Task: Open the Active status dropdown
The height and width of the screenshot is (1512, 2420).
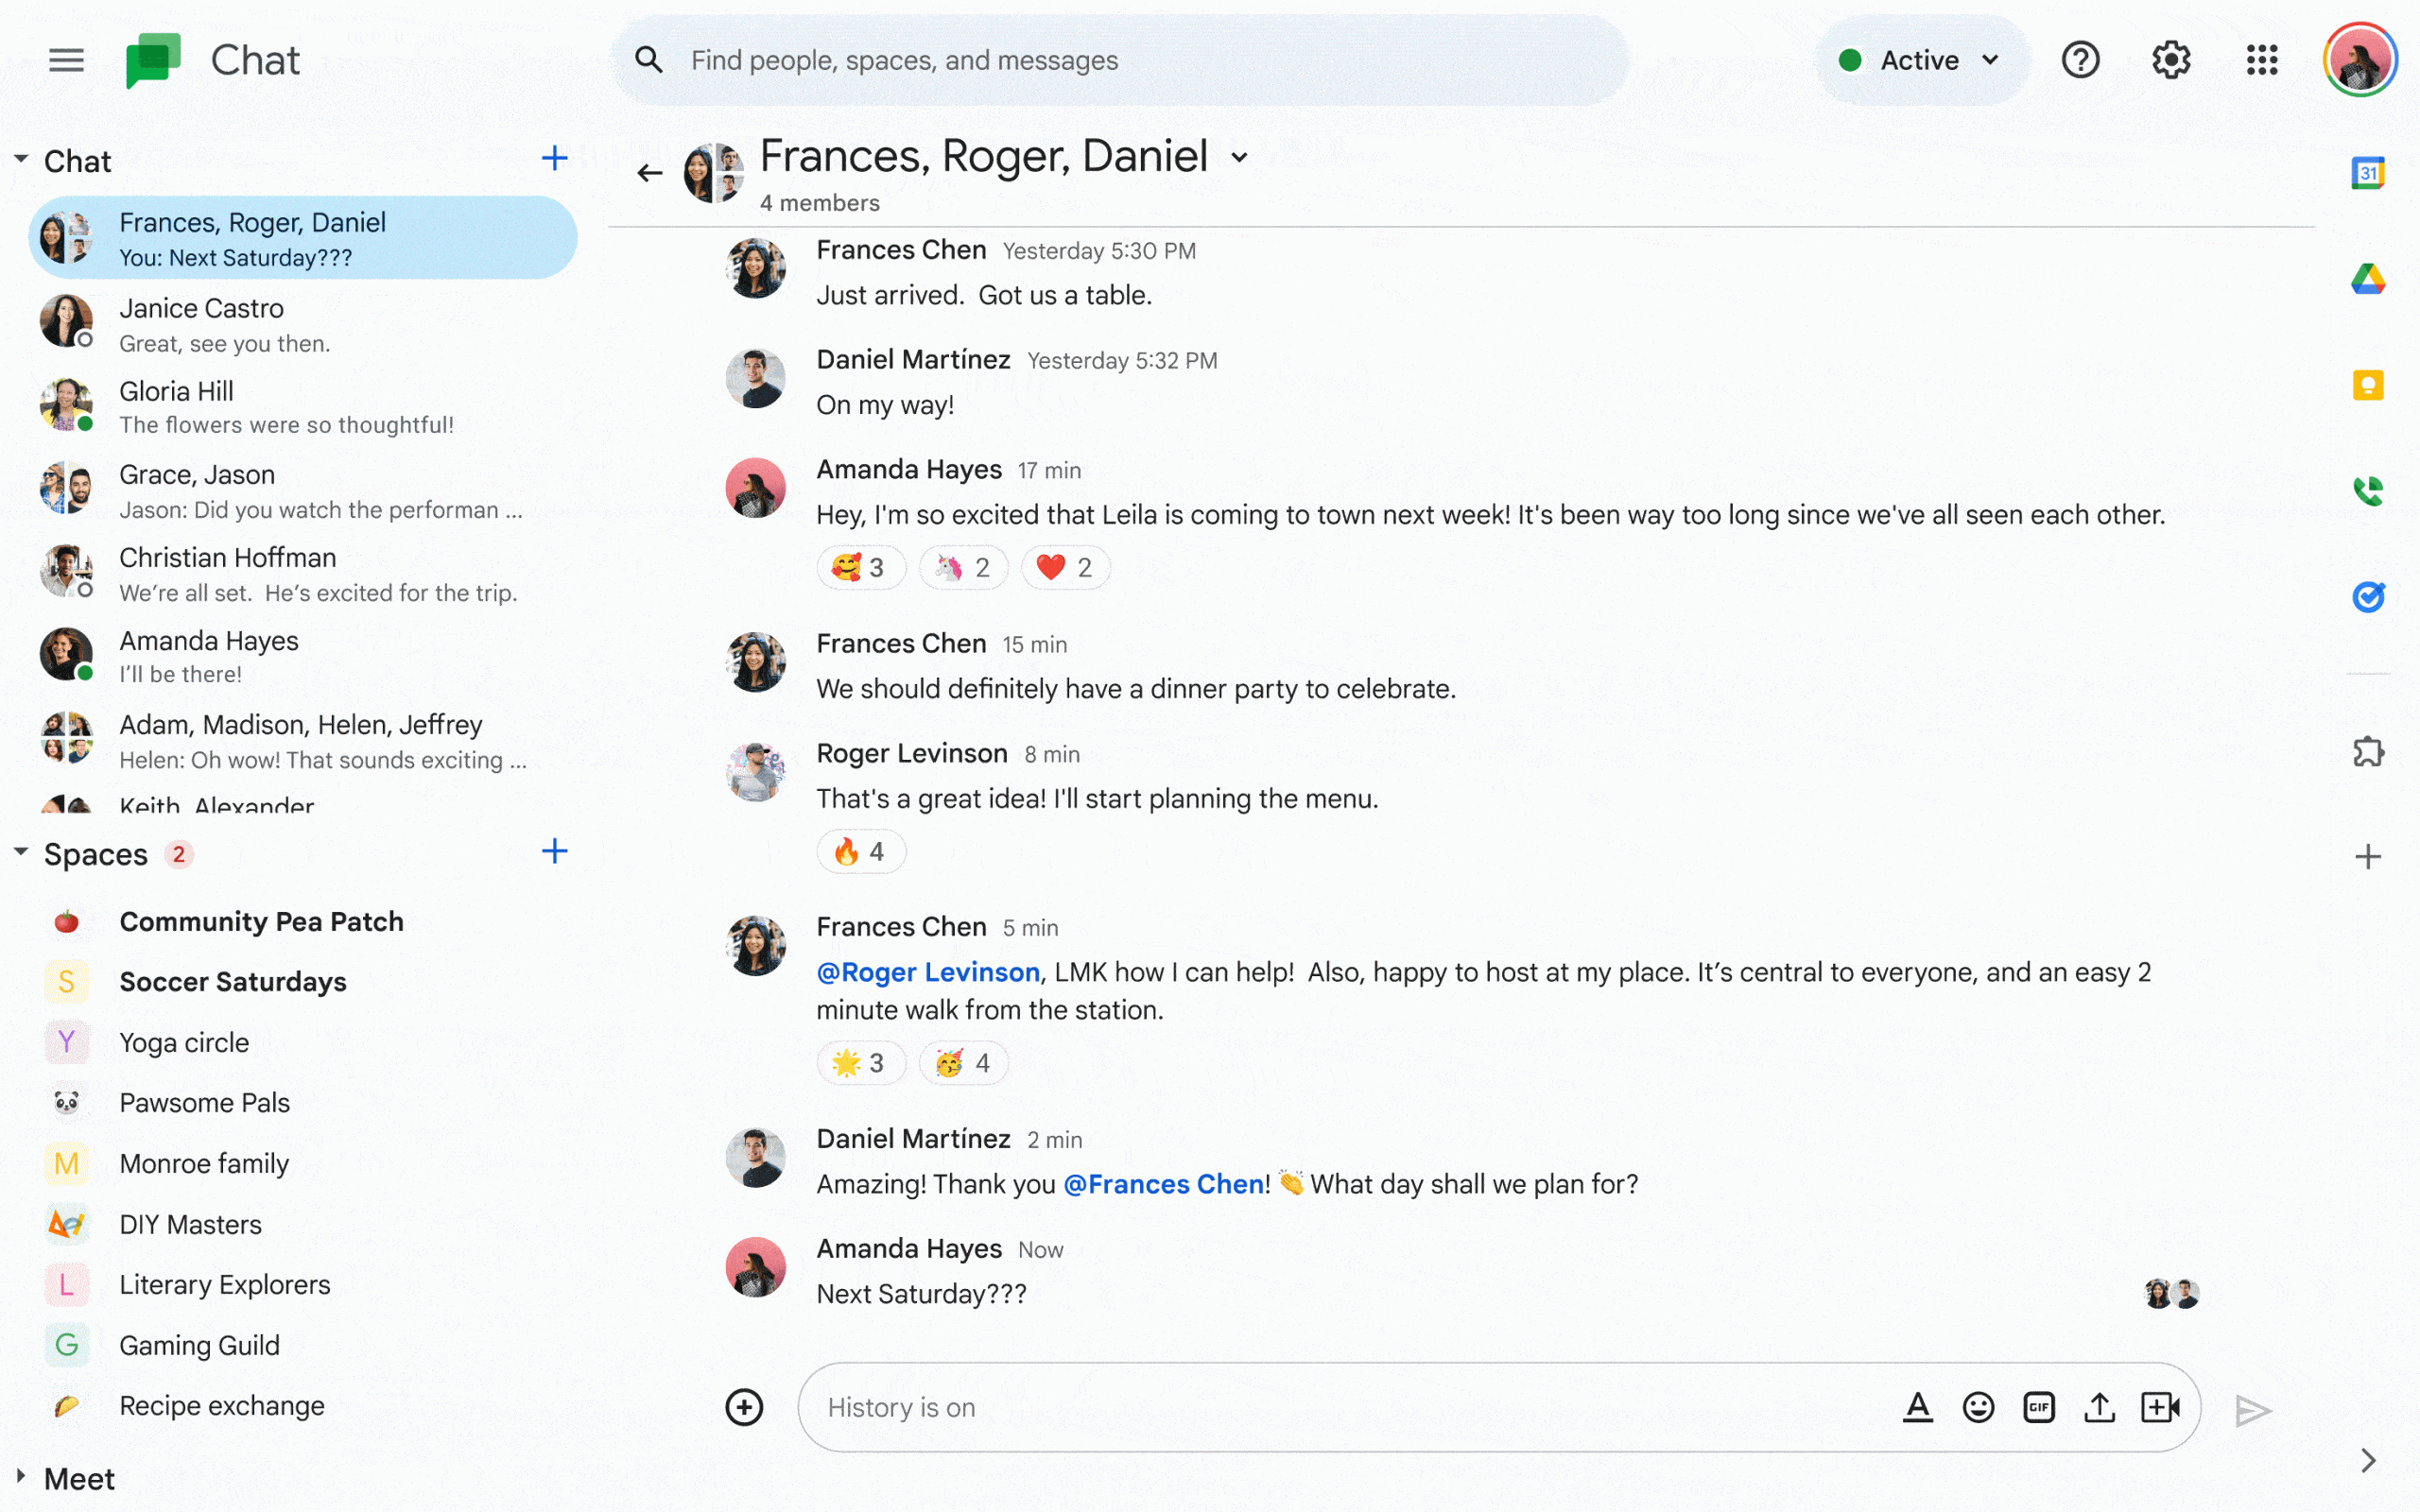Action: coord(1919,60)
